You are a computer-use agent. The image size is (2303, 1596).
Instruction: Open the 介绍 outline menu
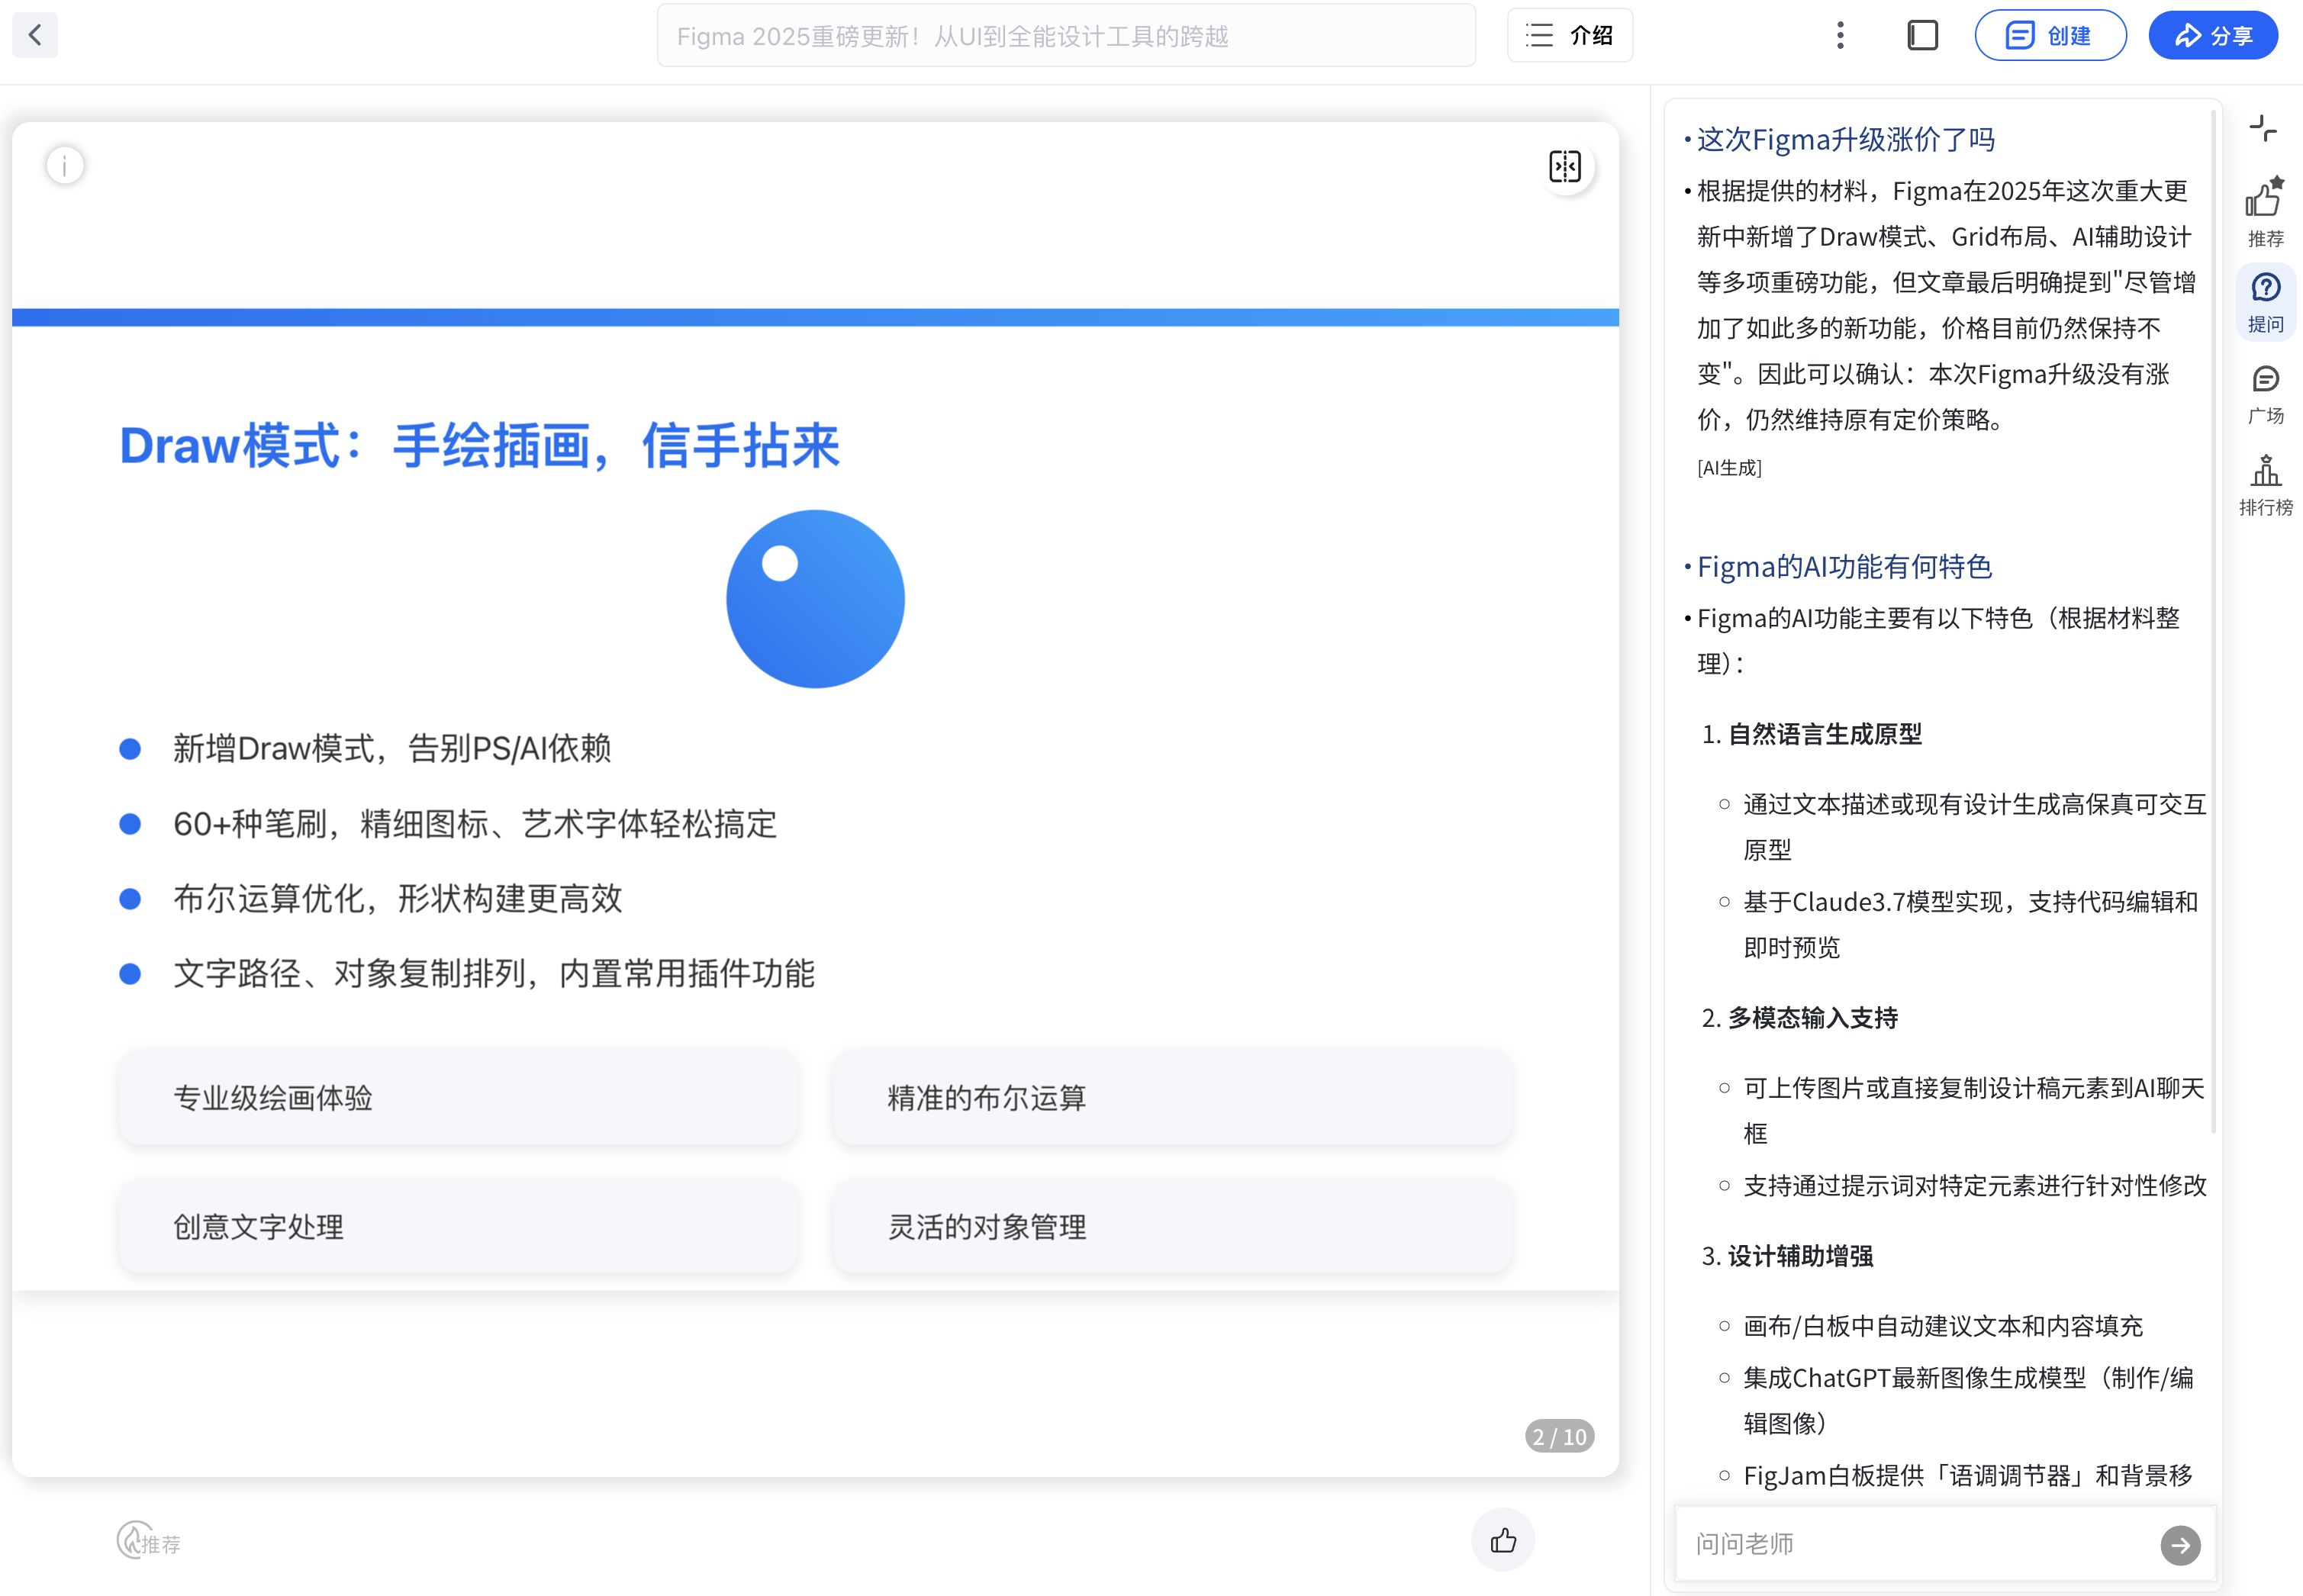[x=1569, y=35]
